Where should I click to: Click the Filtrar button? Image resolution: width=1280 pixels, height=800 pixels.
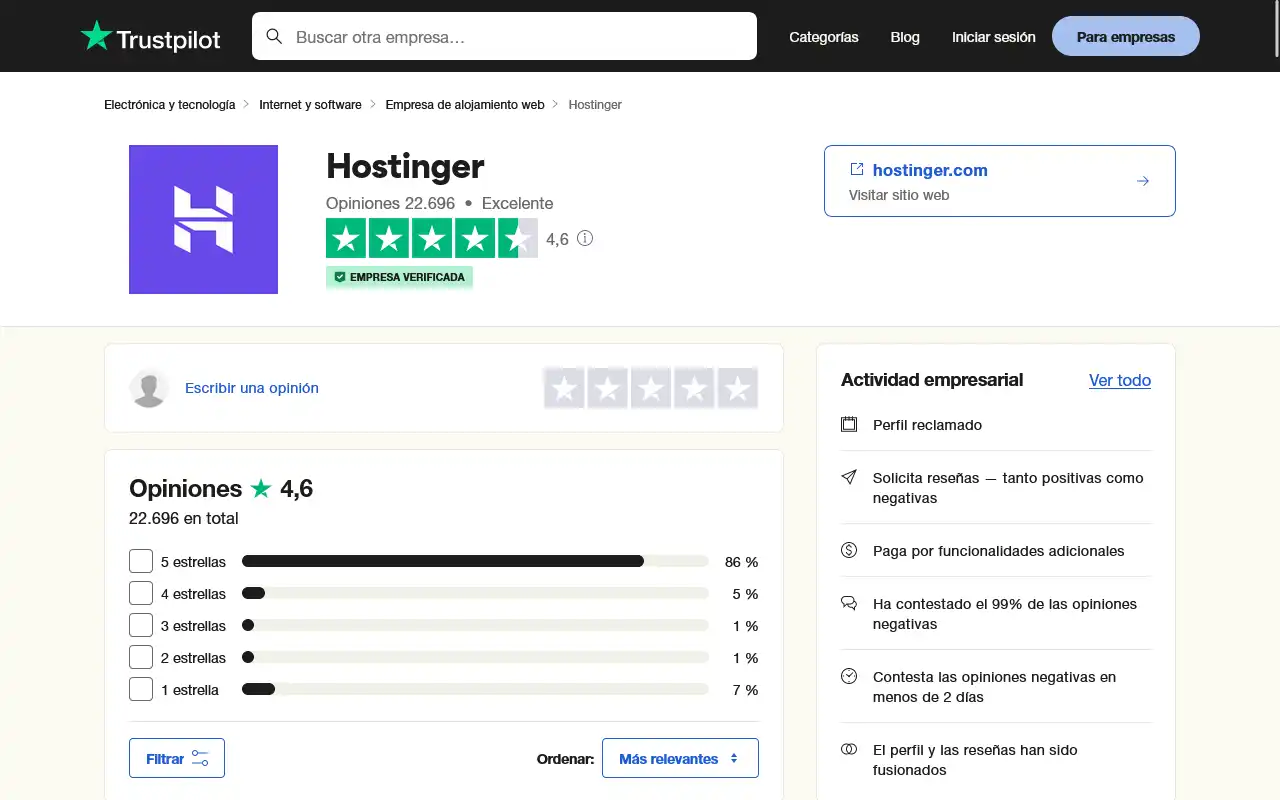(x=177, y=758)
